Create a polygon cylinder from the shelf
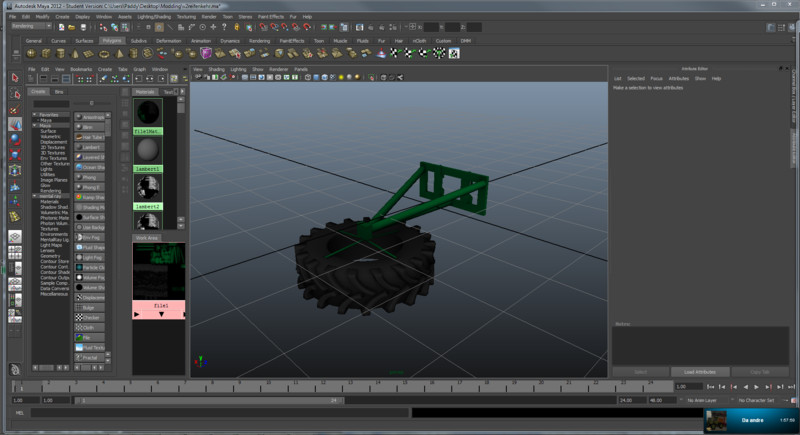Image resolution: width=800 pixels, height=435 pixels. point(60,53)
